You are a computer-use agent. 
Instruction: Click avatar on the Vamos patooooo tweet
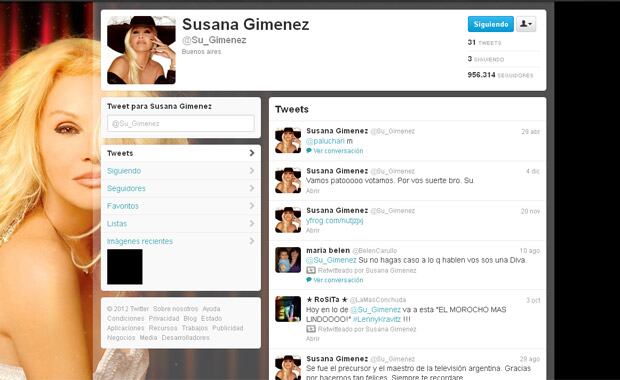(x=288, y=180)
